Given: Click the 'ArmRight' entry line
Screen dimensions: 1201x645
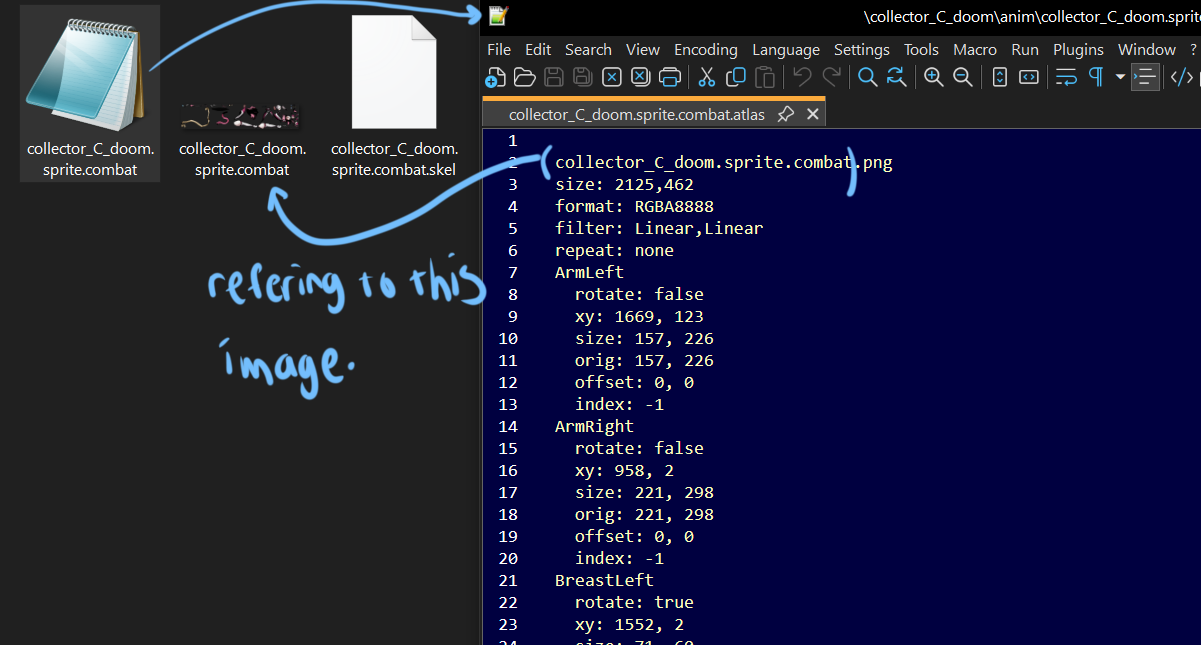Looking at the screenshot, I should coord(594,426).
